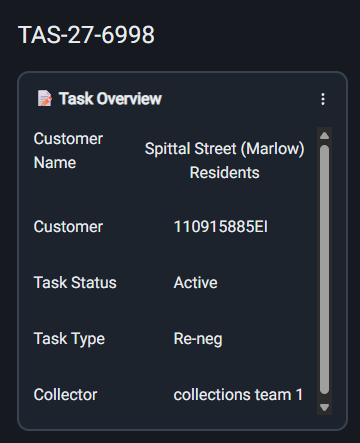Click customer number 110915885EI
The width and height of the screenshot is (360, 443).
[221, 227]
